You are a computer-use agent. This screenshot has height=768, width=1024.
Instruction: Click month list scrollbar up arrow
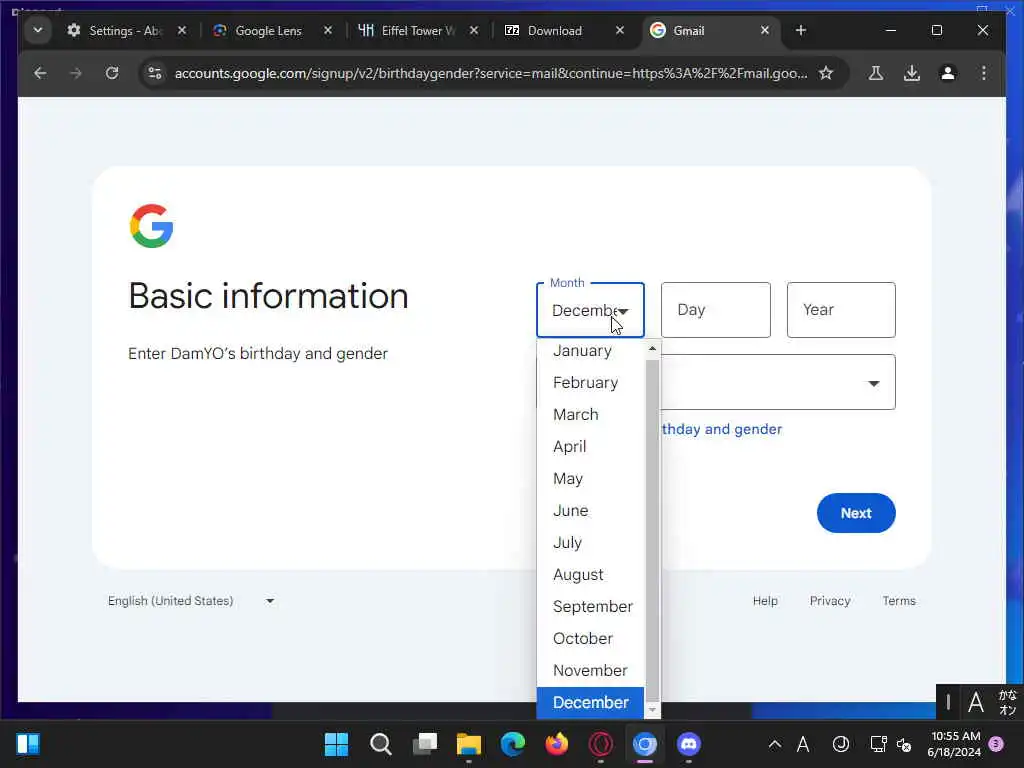652,349
